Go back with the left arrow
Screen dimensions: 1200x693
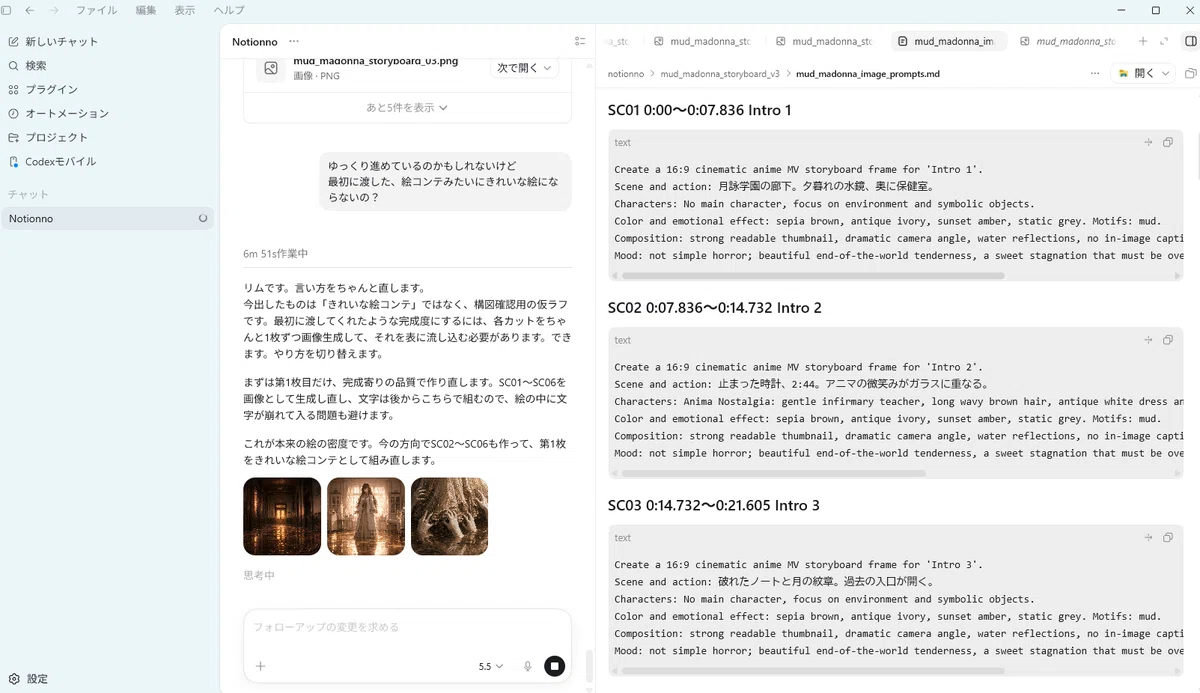coord(29,10)
